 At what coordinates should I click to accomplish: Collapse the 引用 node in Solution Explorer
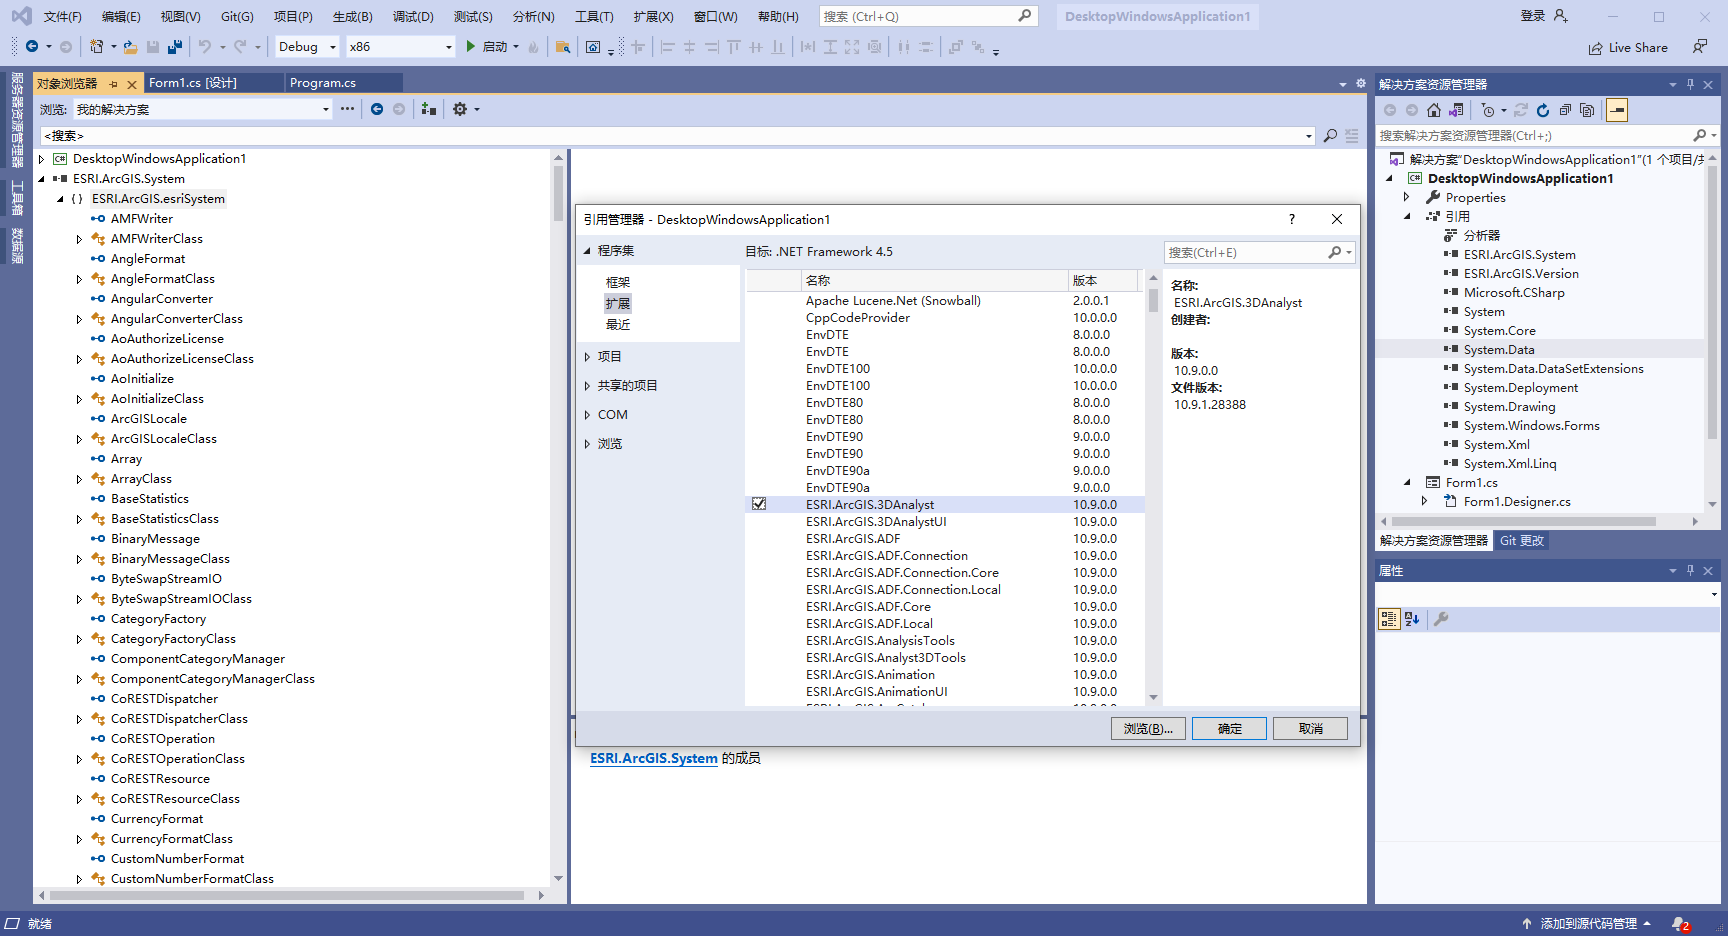pos(1407,216)
